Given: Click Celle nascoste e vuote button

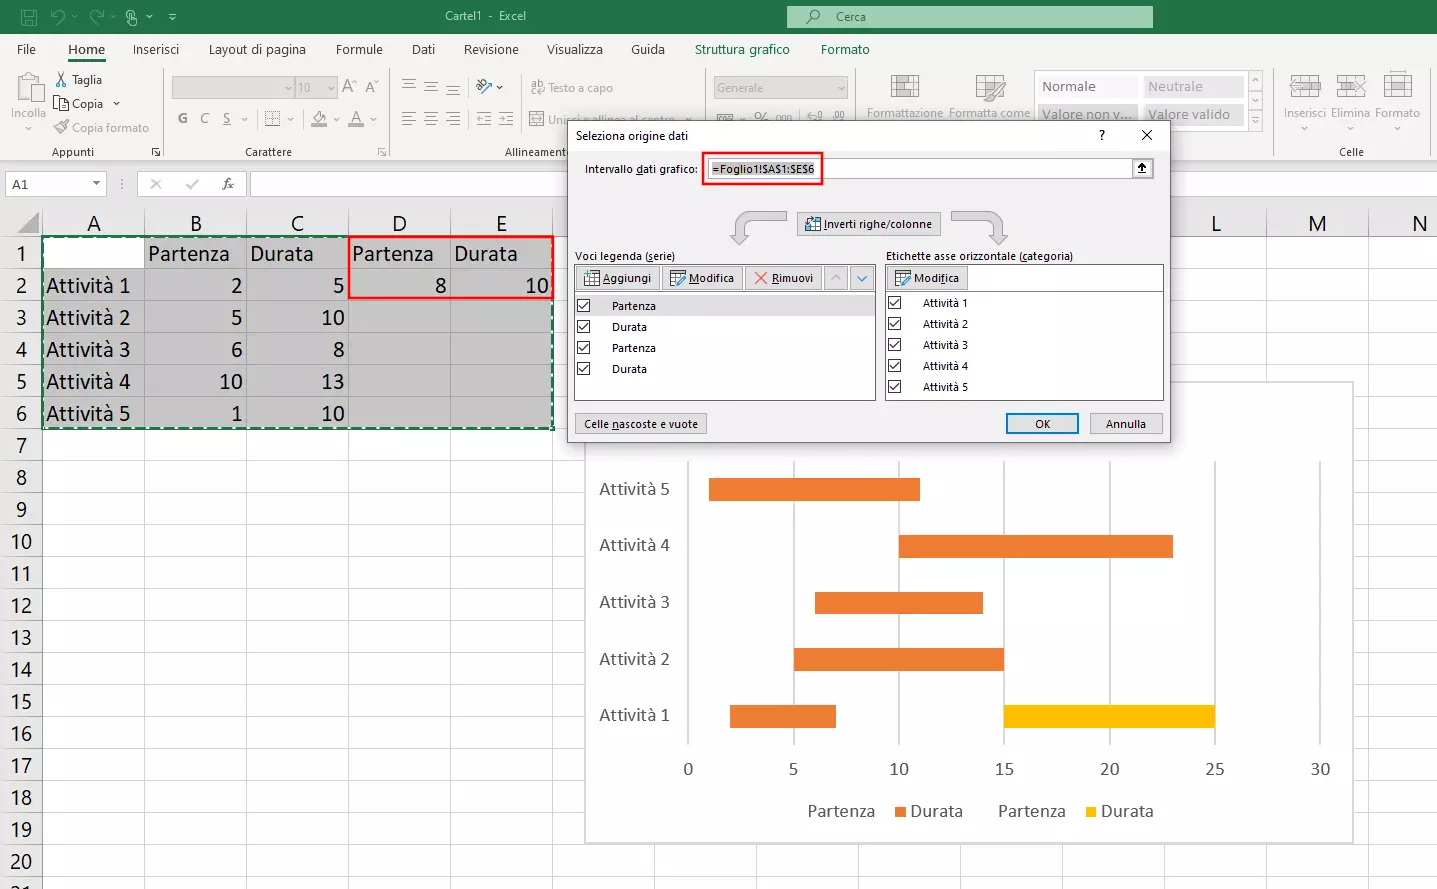Looking at the screenshot, I should [641, 424].
